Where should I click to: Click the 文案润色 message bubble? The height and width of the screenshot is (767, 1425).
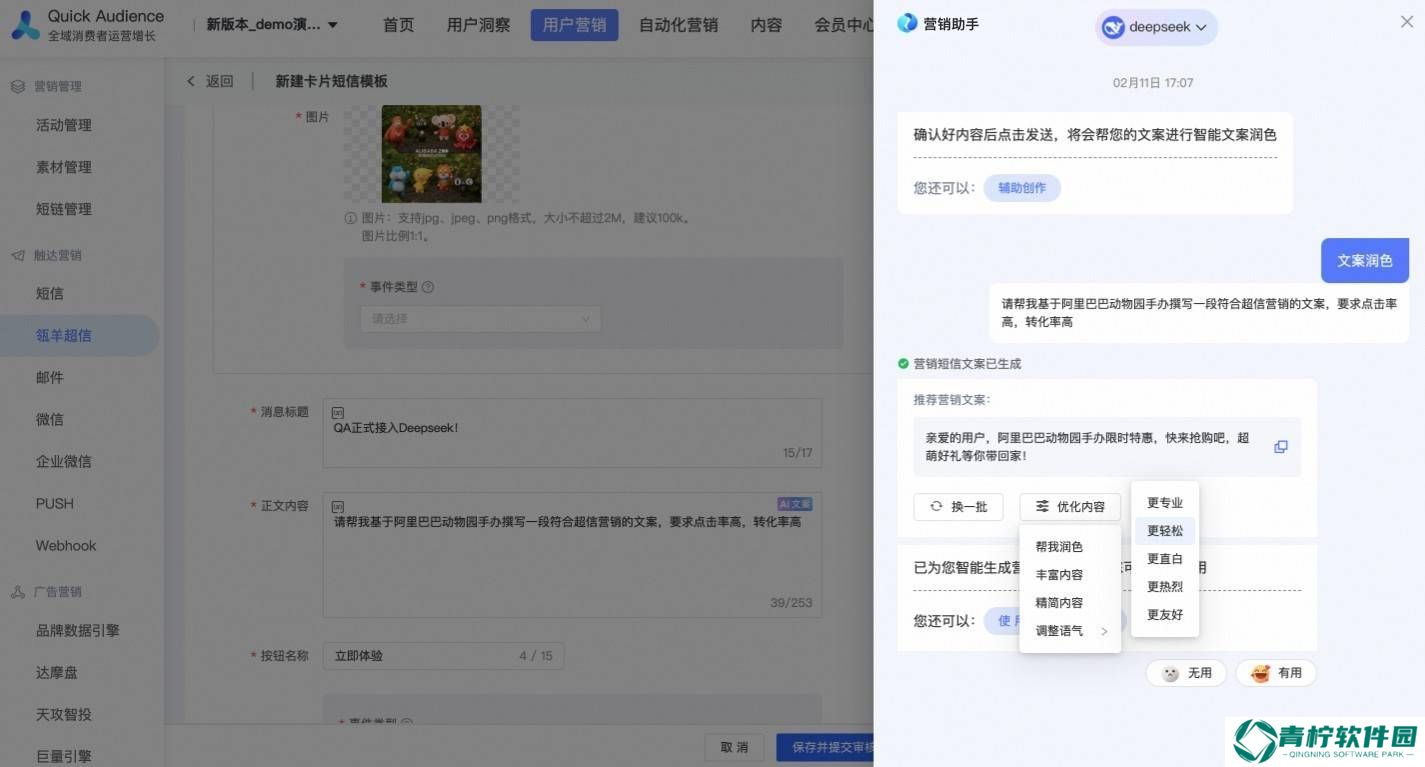click(1365, 260)
